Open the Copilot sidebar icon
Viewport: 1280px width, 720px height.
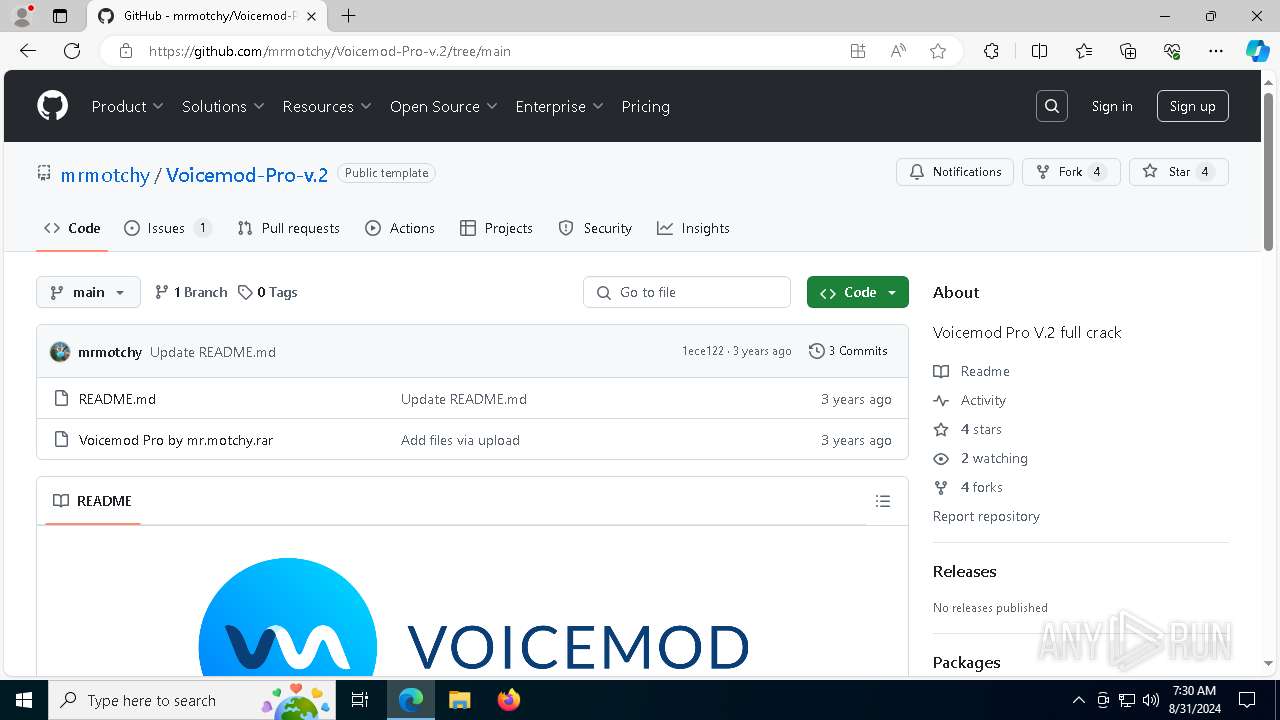(1257, 51)
